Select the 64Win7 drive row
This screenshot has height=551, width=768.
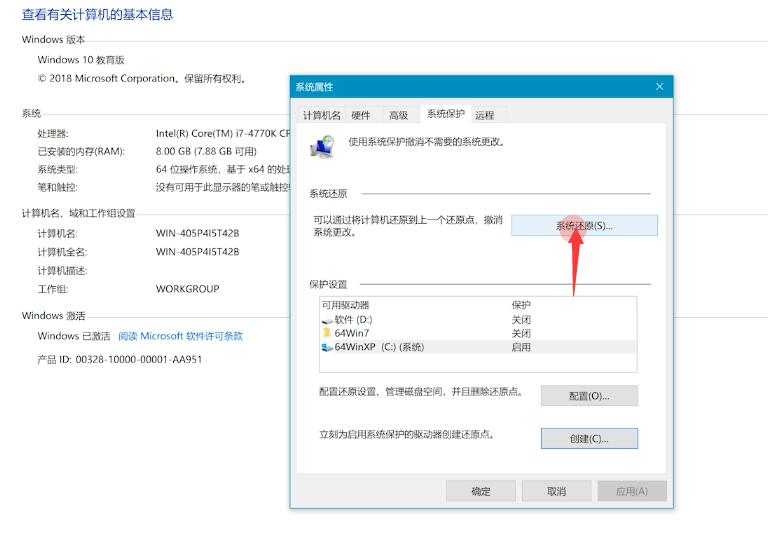click(478, 333)
